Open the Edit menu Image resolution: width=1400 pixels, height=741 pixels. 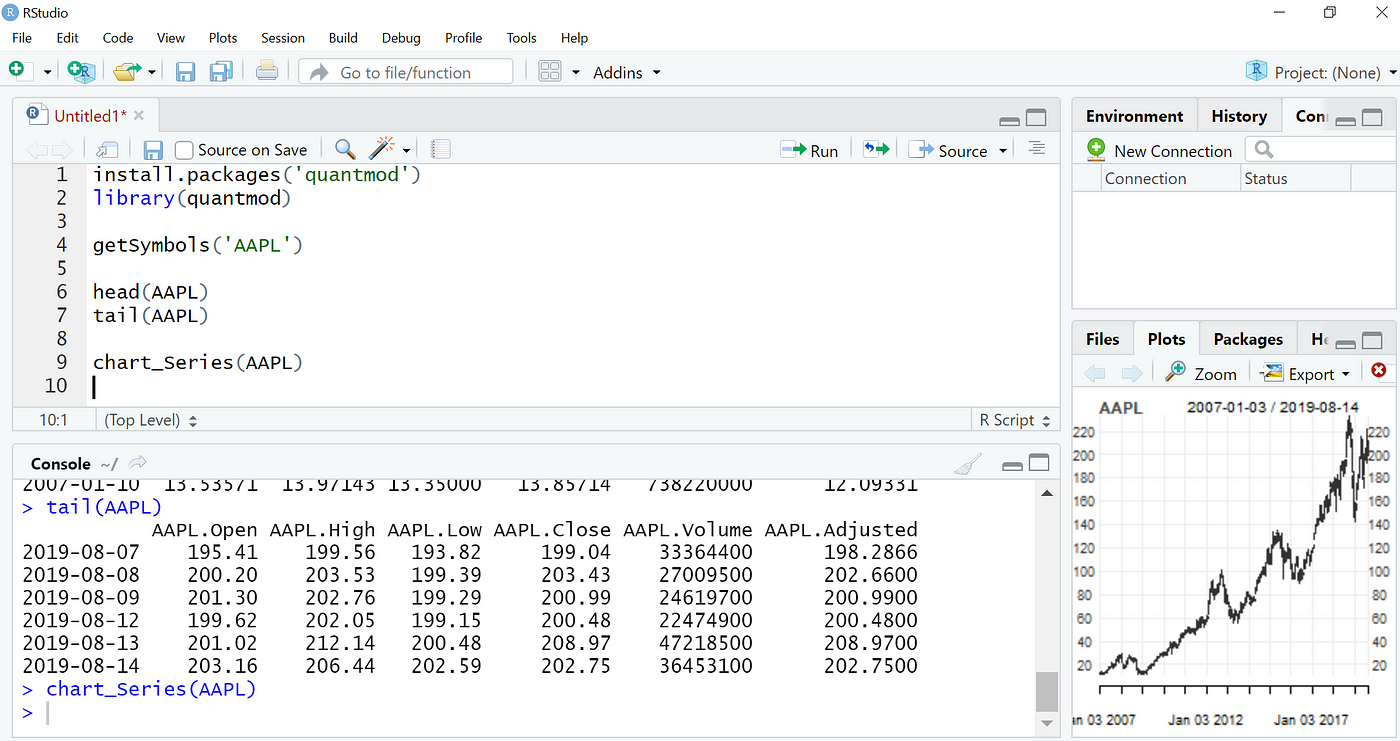pyautogui.click(x=67, y=38)
